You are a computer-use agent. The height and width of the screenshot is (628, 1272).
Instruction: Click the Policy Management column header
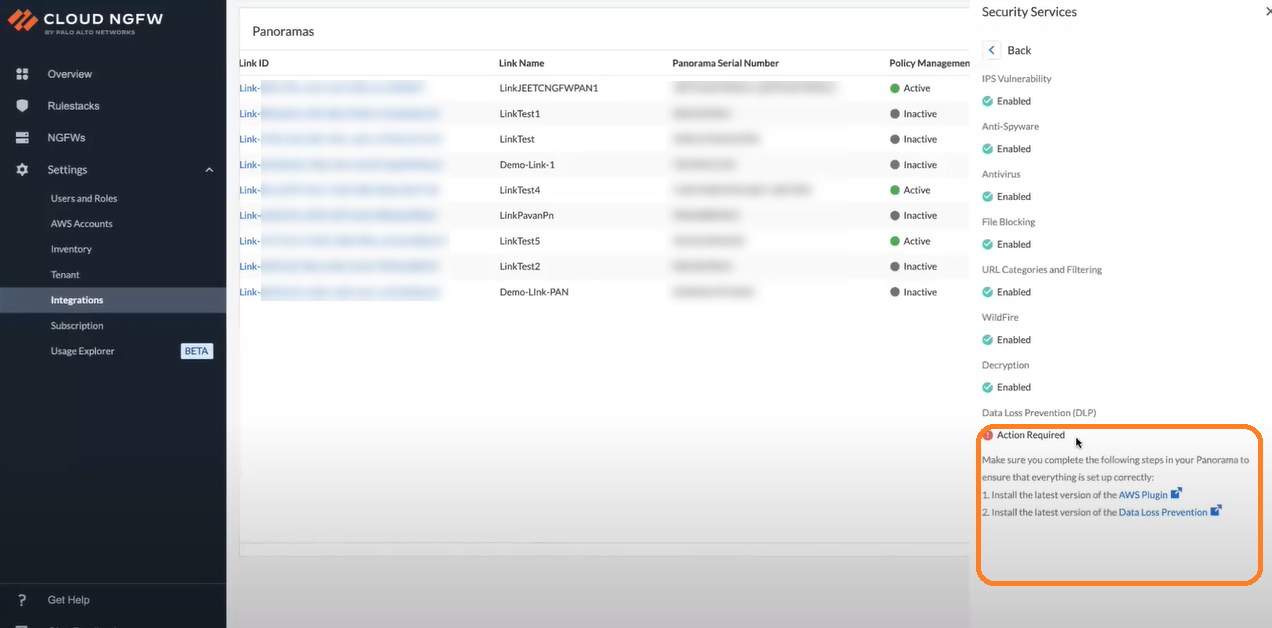pyautogui.click(x=929, y=63)
